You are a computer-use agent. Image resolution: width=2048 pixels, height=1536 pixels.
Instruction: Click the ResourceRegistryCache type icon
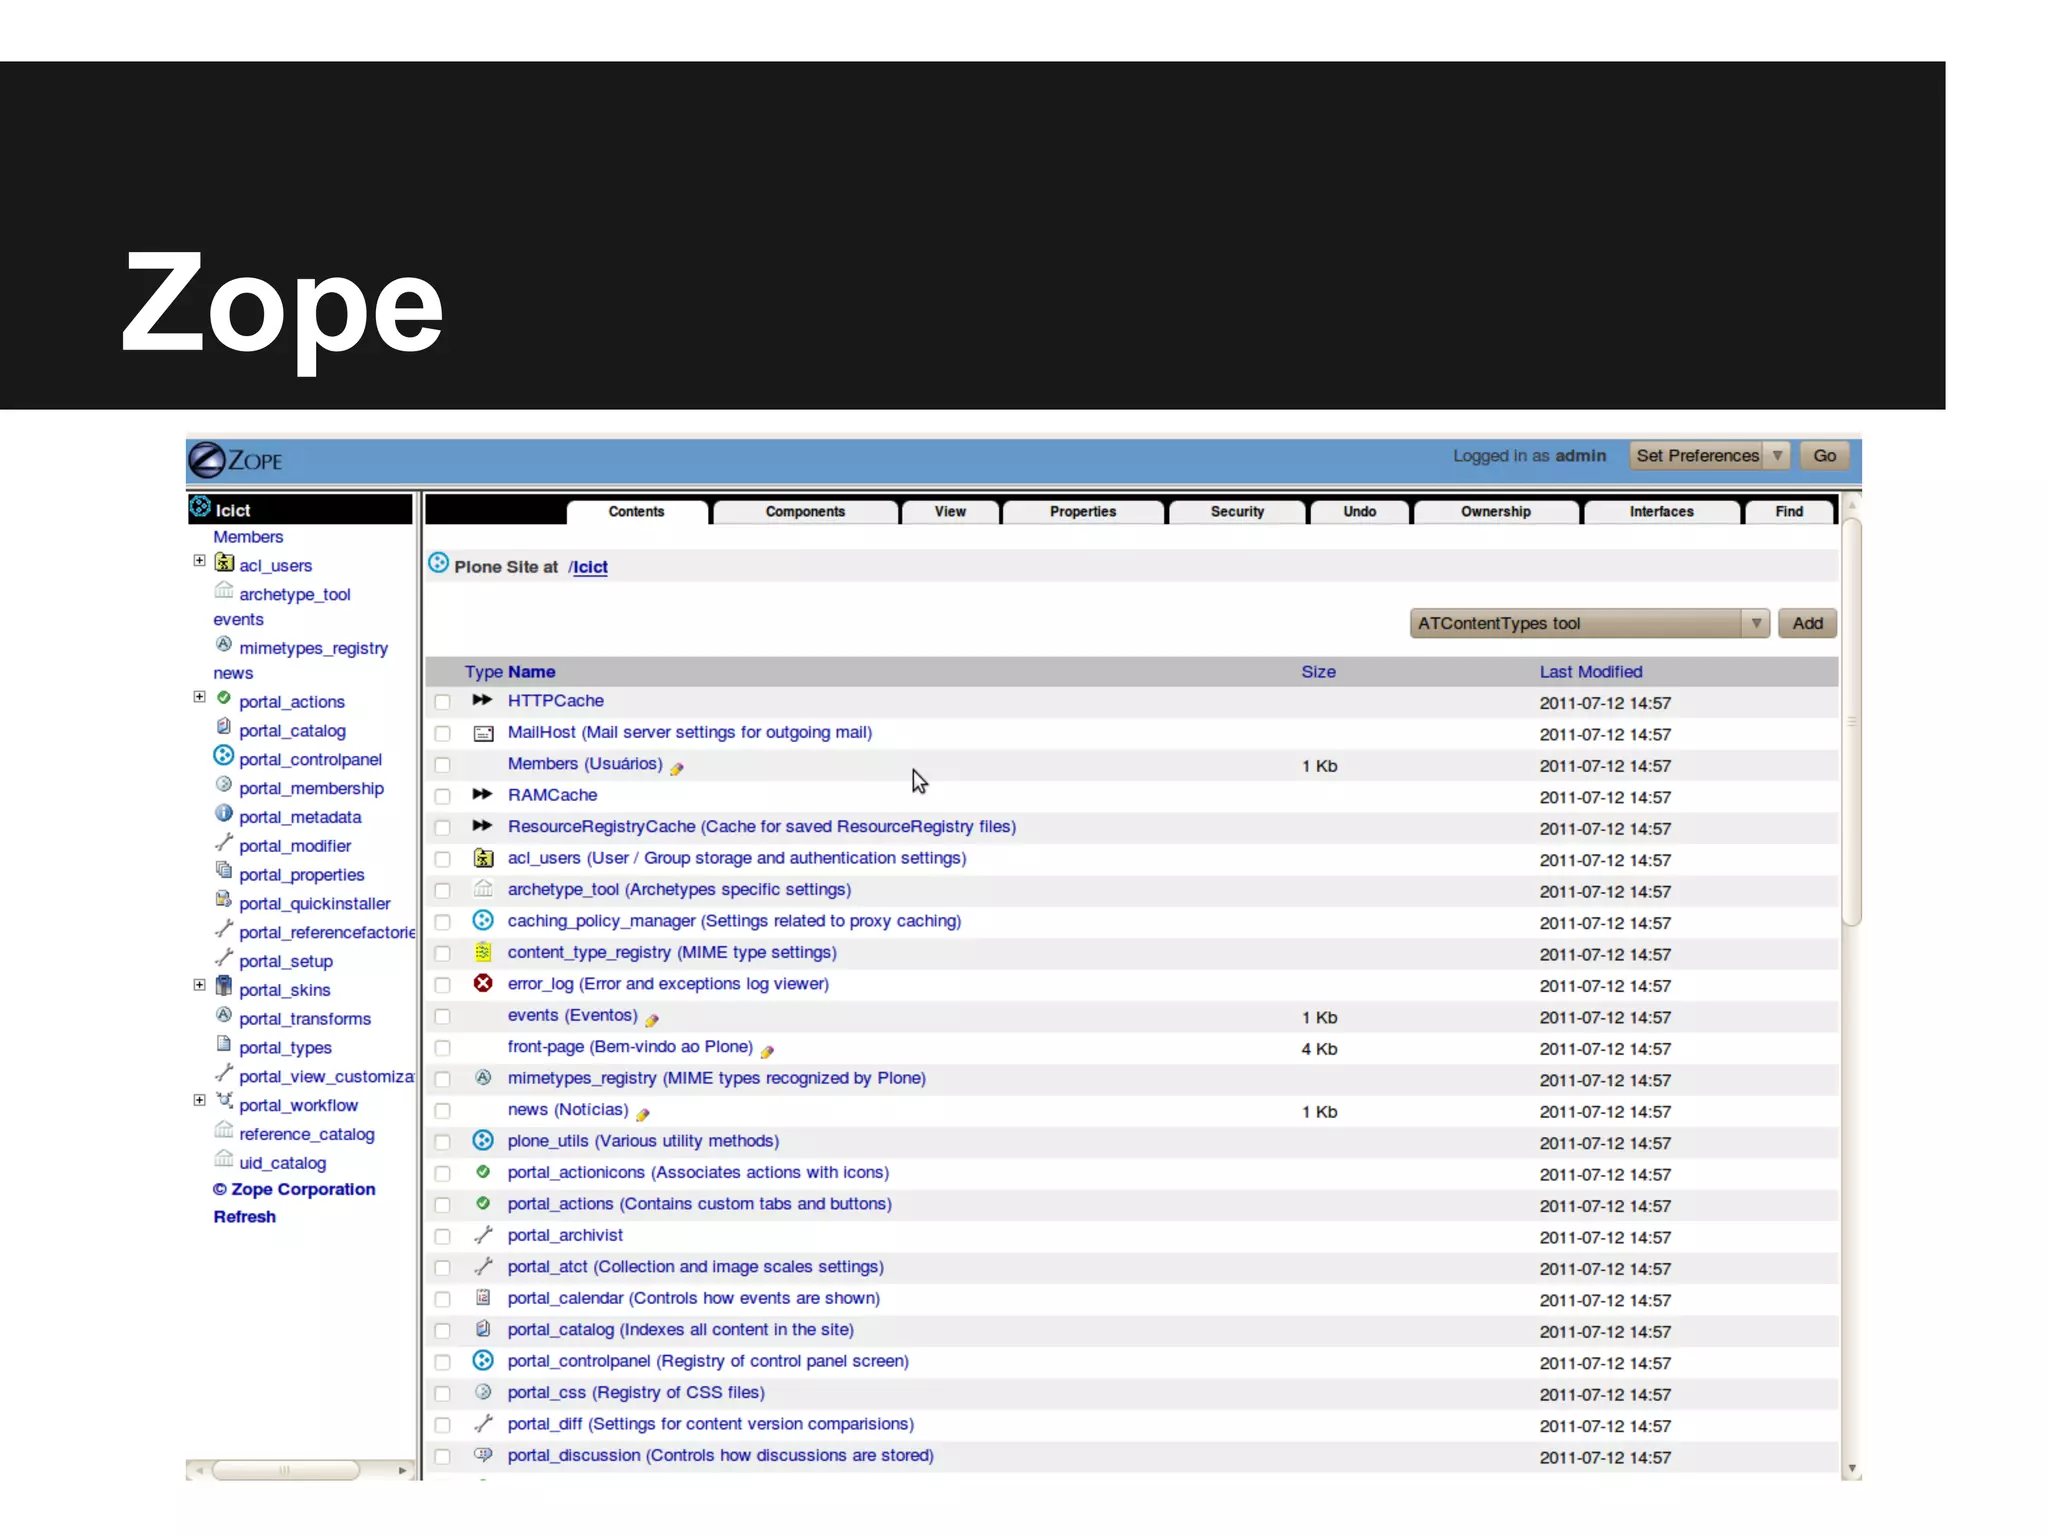(x=482, y=826)
